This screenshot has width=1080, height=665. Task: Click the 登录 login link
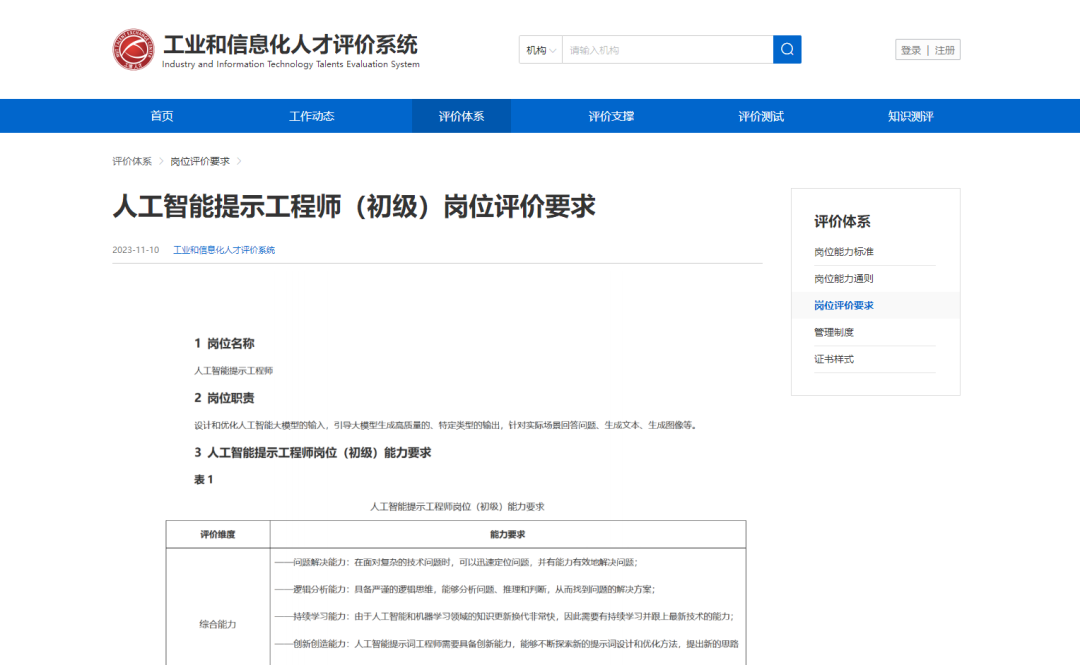pyautogui.click(x=911, y=50)
